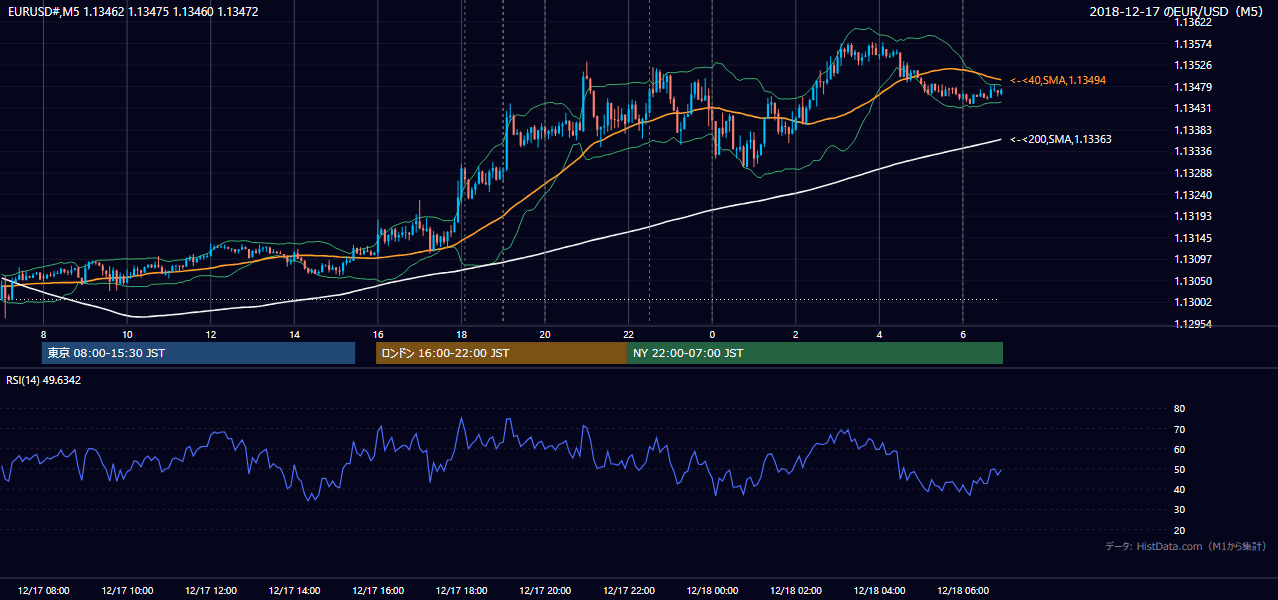Click hour label 8 under price chart
The width and height of the screenshot is (1278, 600).
coord(44,334)
